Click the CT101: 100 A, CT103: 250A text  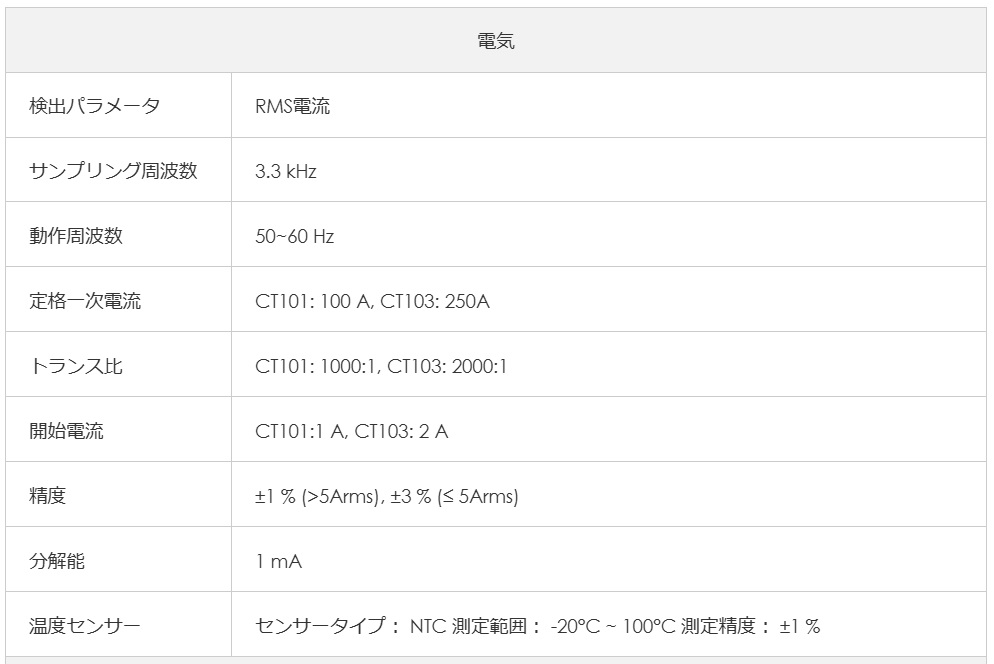tap(372, 301)
